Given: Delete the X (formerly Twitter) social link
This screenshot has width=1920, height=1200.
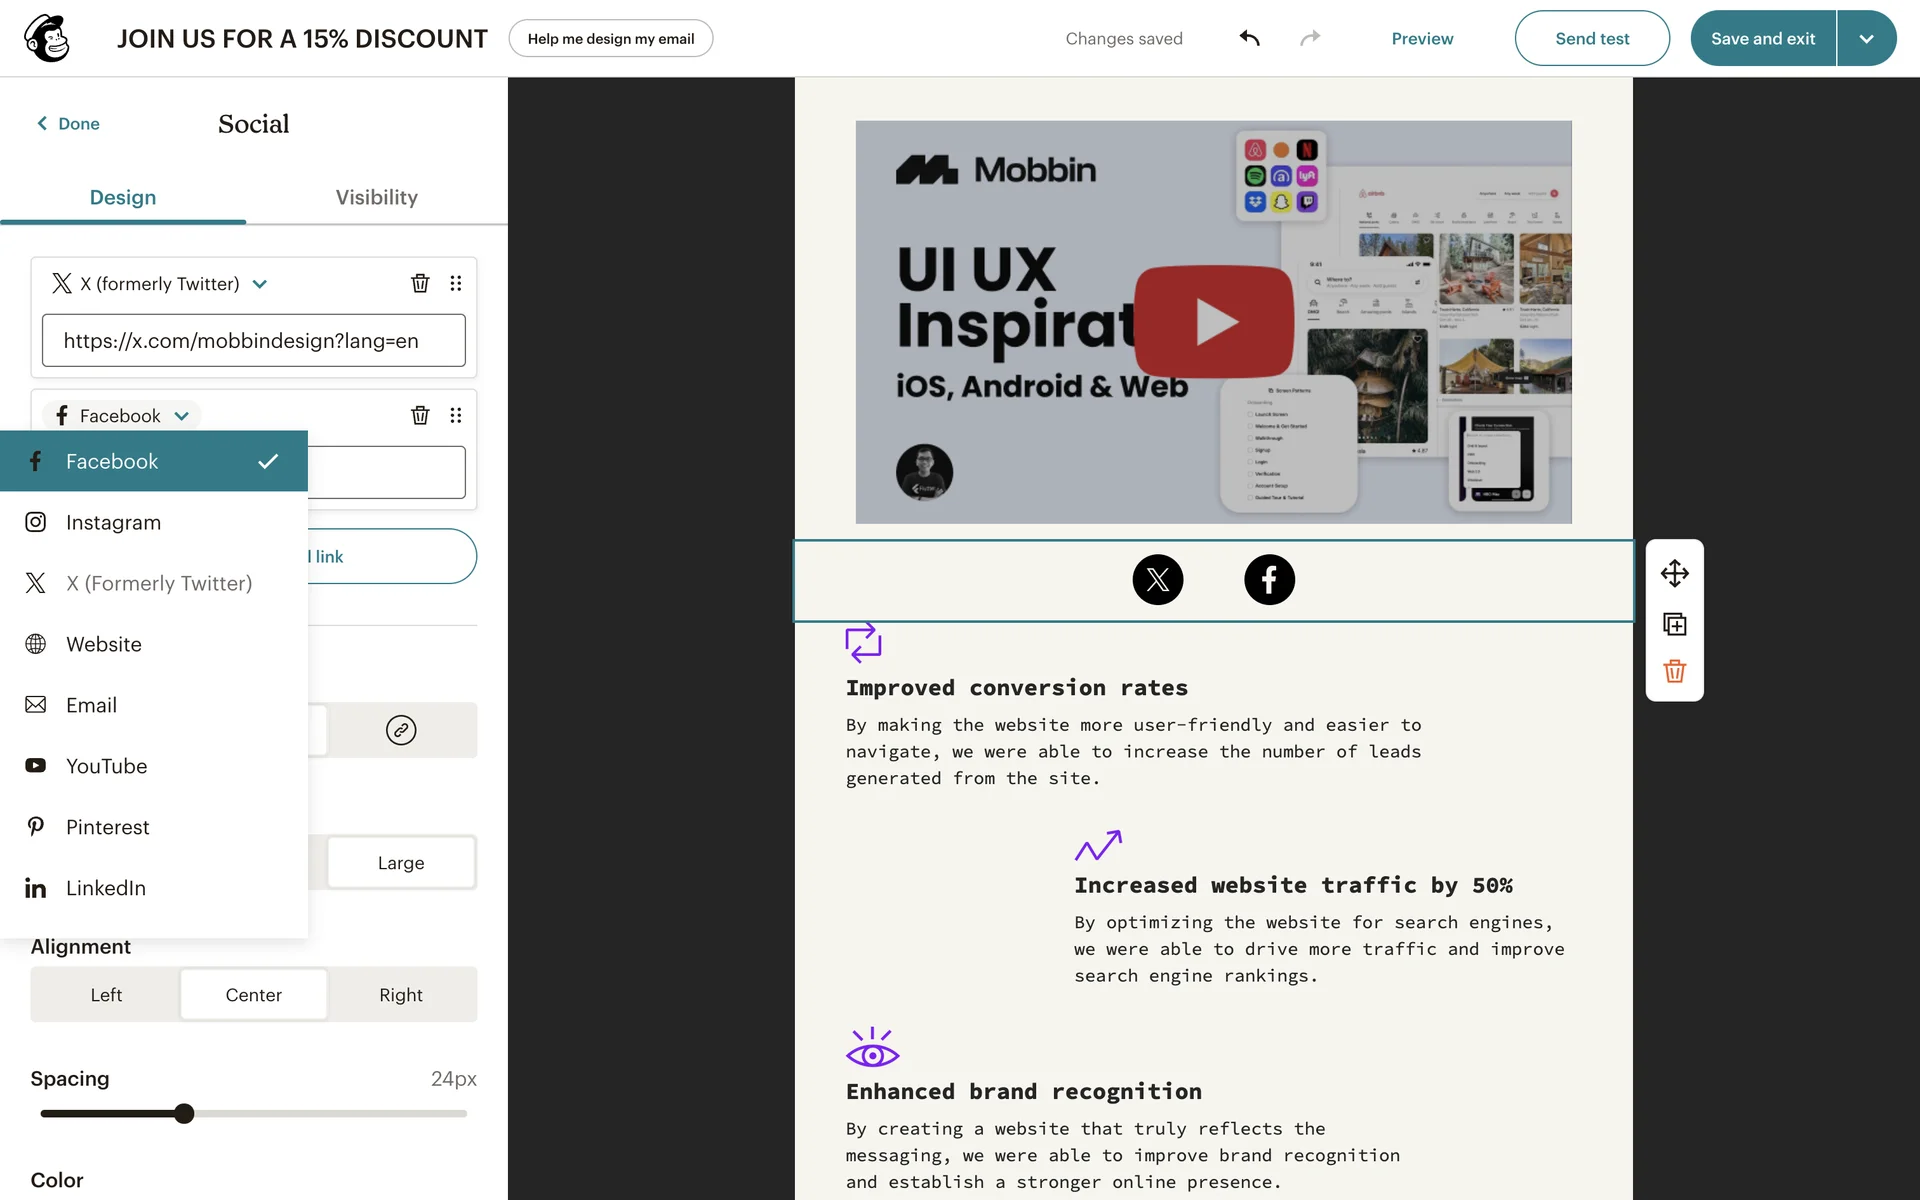Looking at the screenshot, I should coord(420,283).
